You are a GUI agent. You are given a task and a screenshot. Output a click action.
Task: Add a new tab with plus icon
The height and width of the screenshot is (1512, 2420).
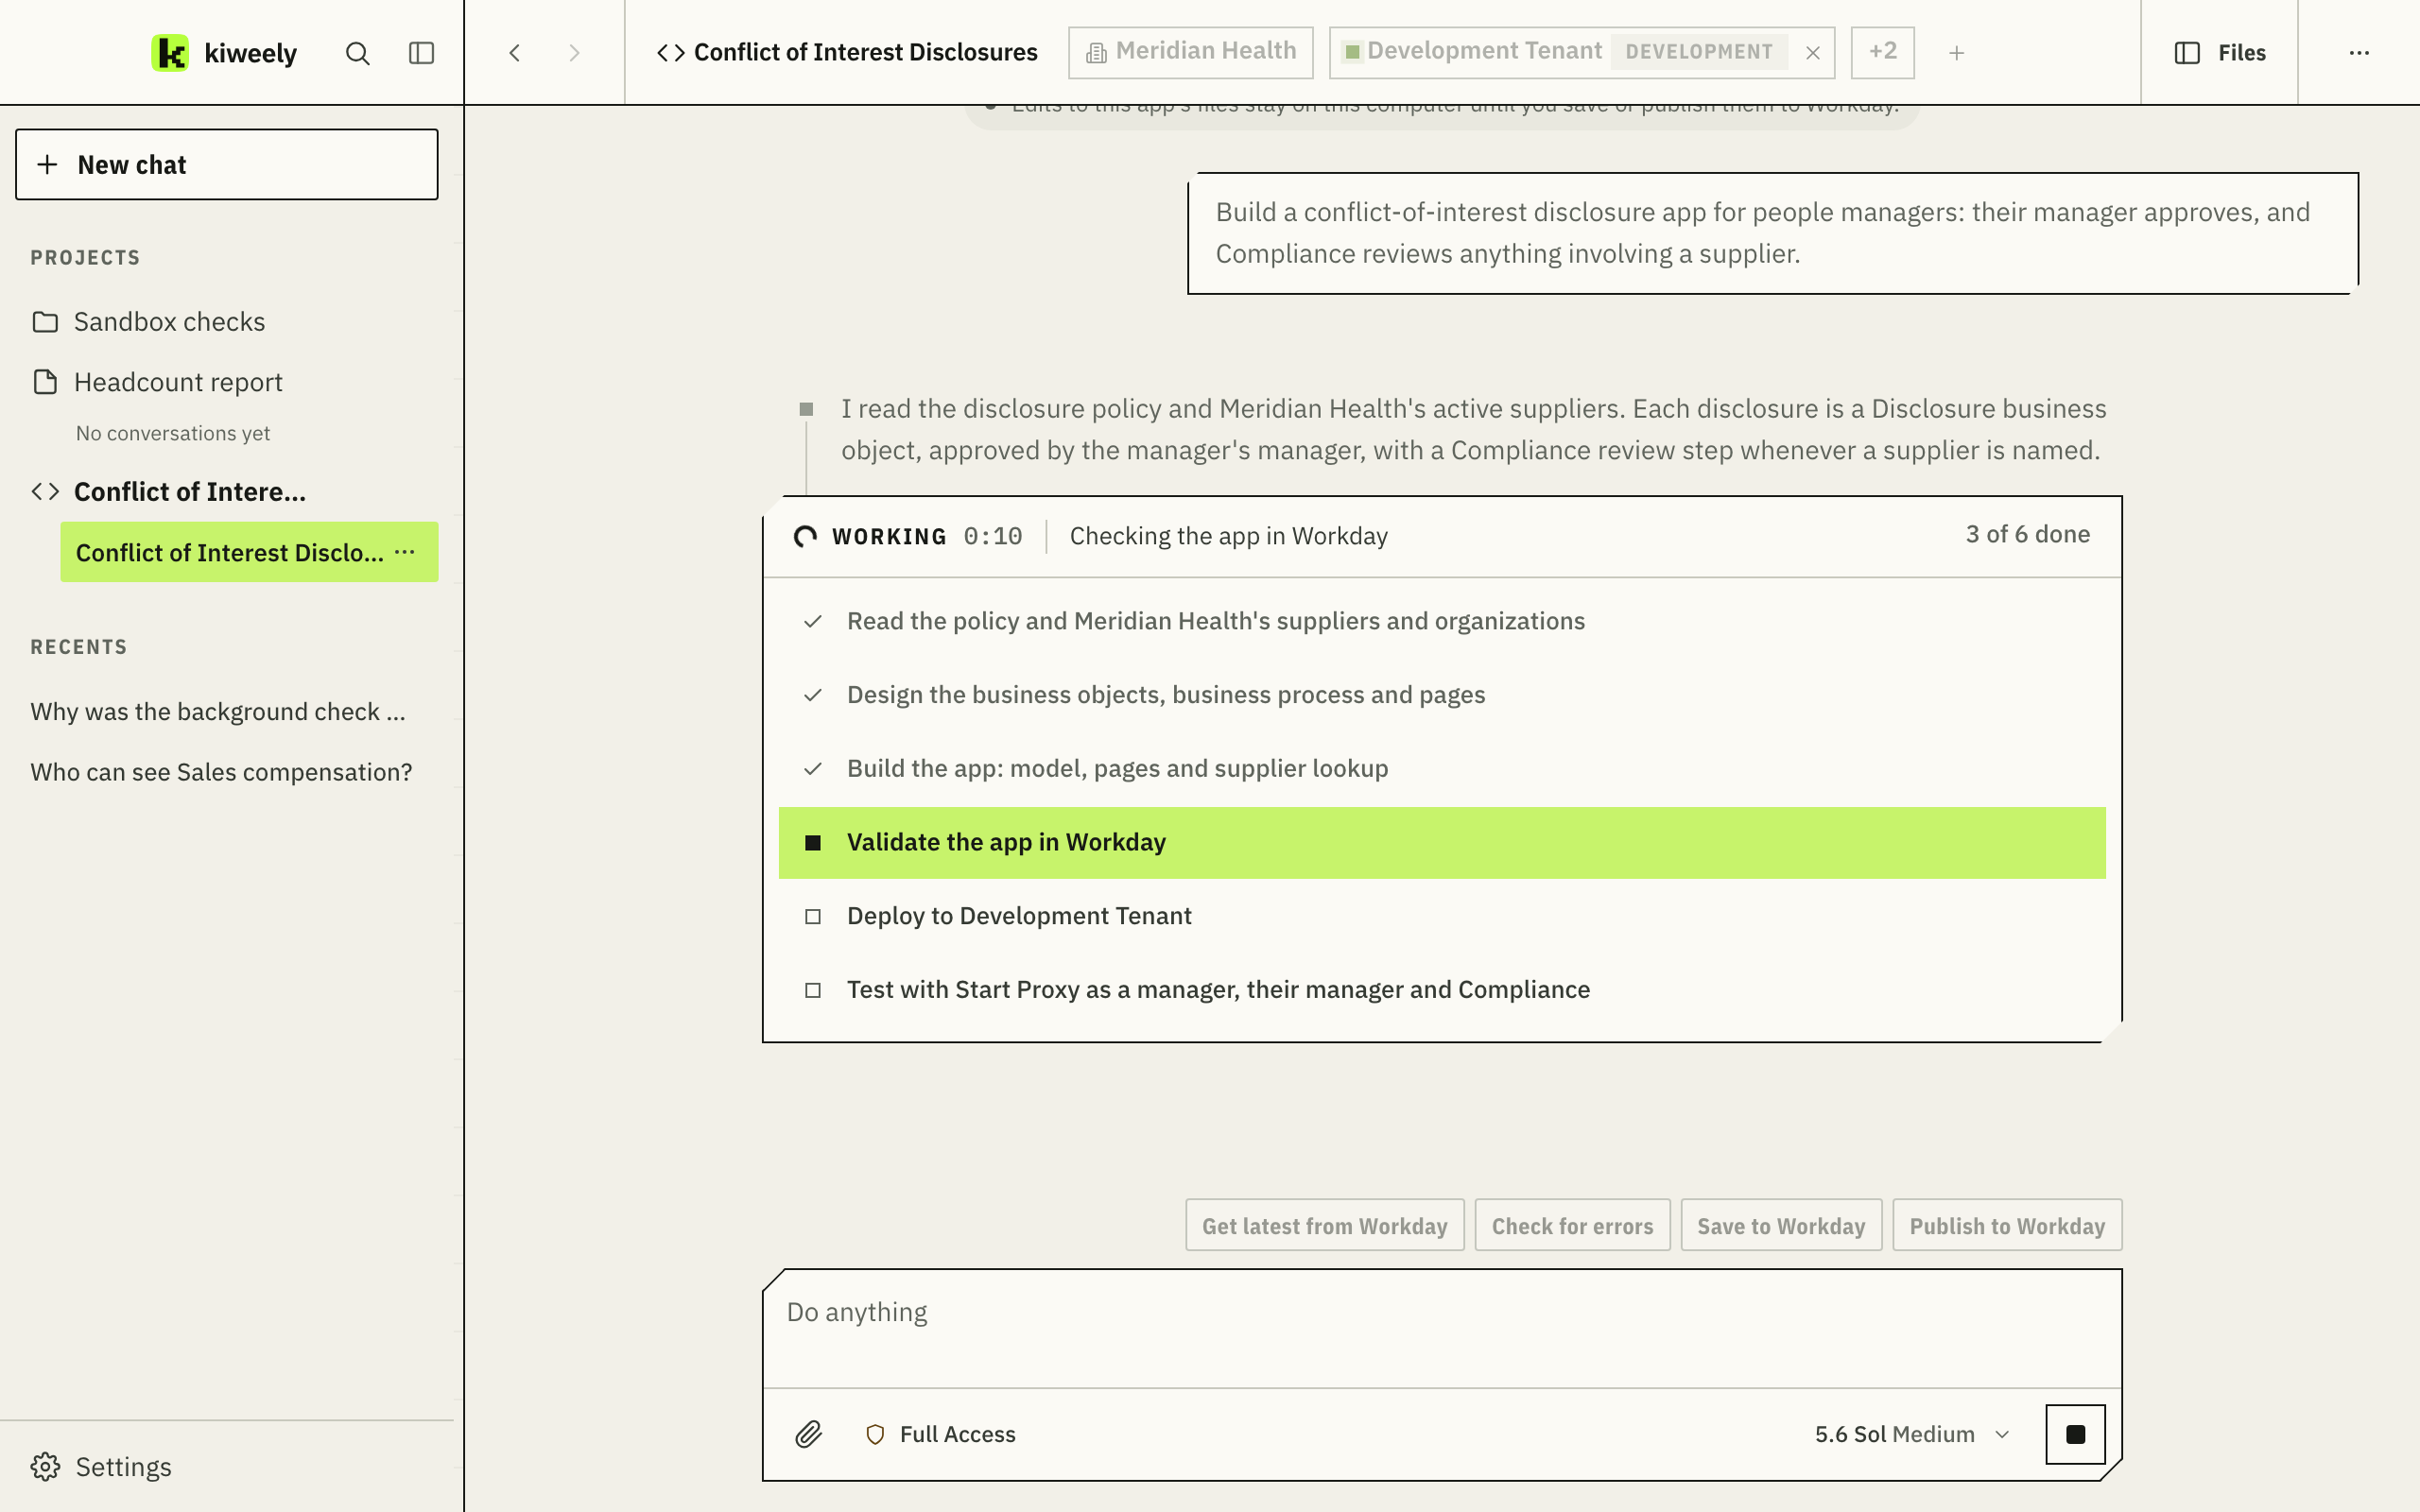click(1957, 53)
